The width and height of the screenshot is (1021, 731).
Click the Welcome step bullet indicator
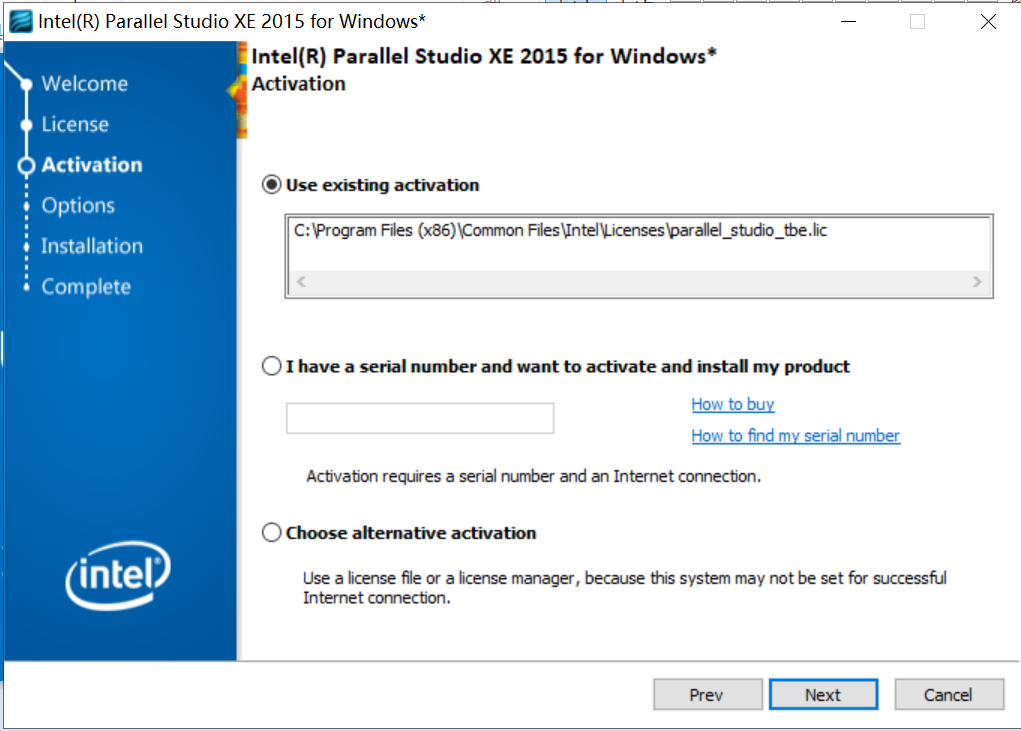point(25,83)
